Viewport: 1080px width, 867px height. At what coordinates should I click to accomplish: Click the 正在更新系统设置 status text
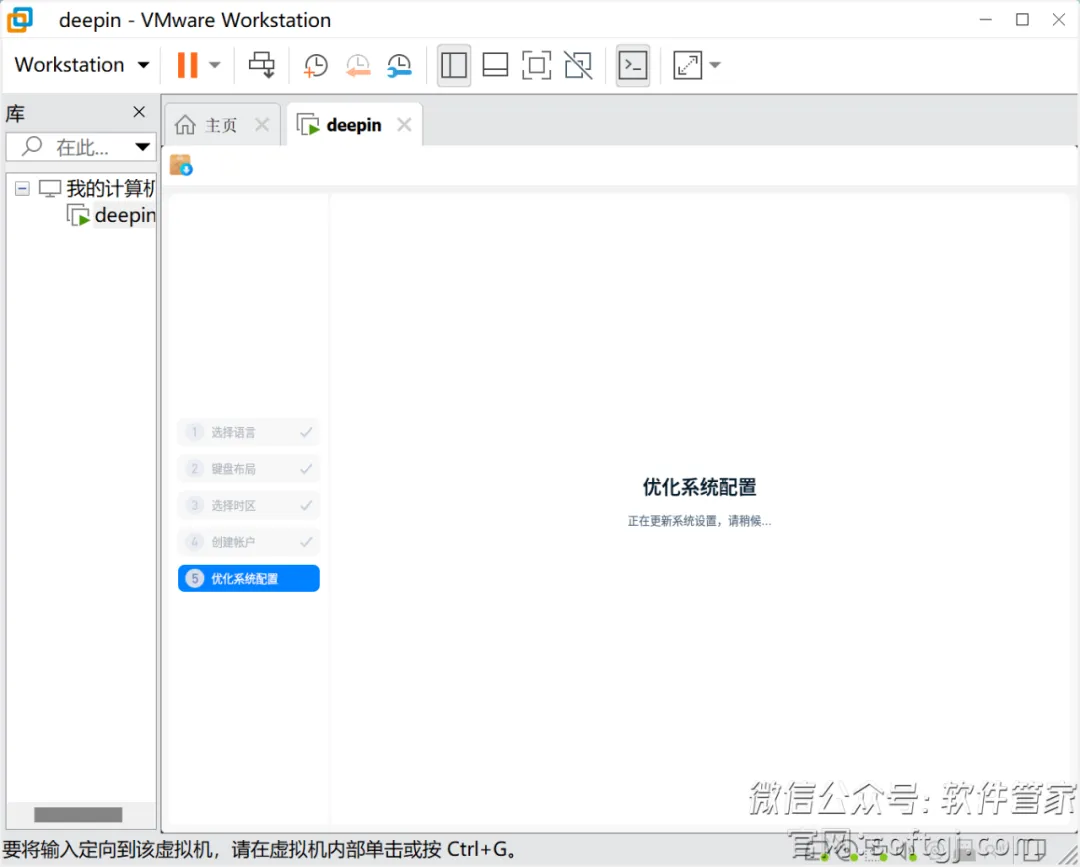coord(699,521)
